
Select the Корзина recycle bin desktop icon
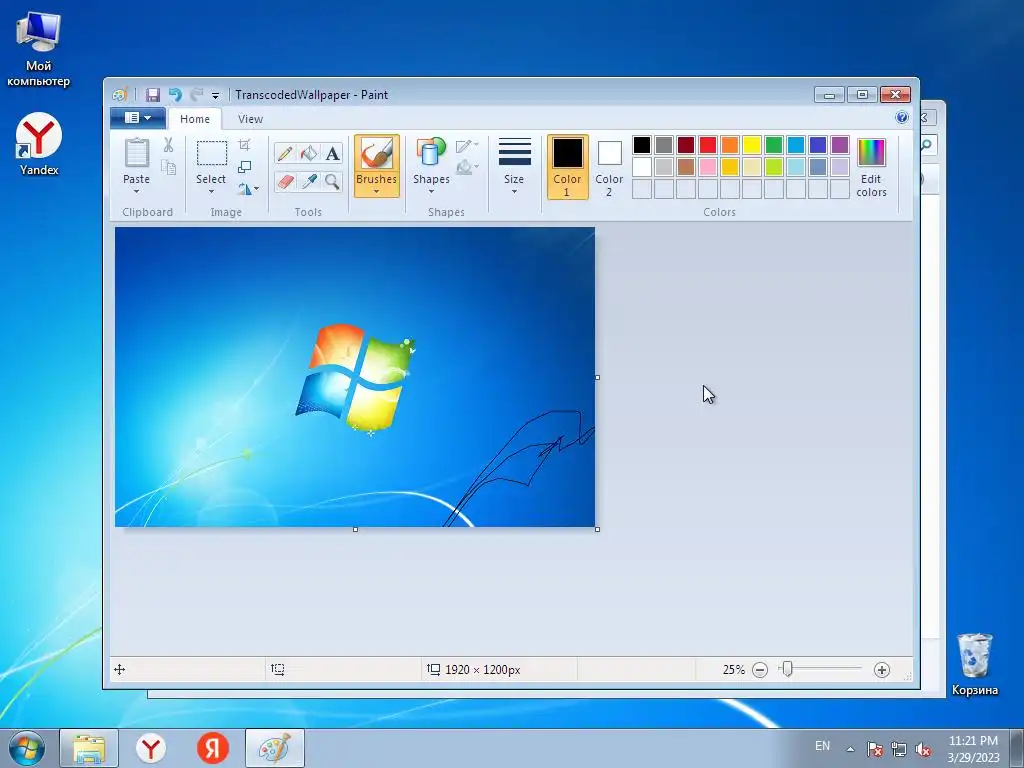click(x=974, y=664)
